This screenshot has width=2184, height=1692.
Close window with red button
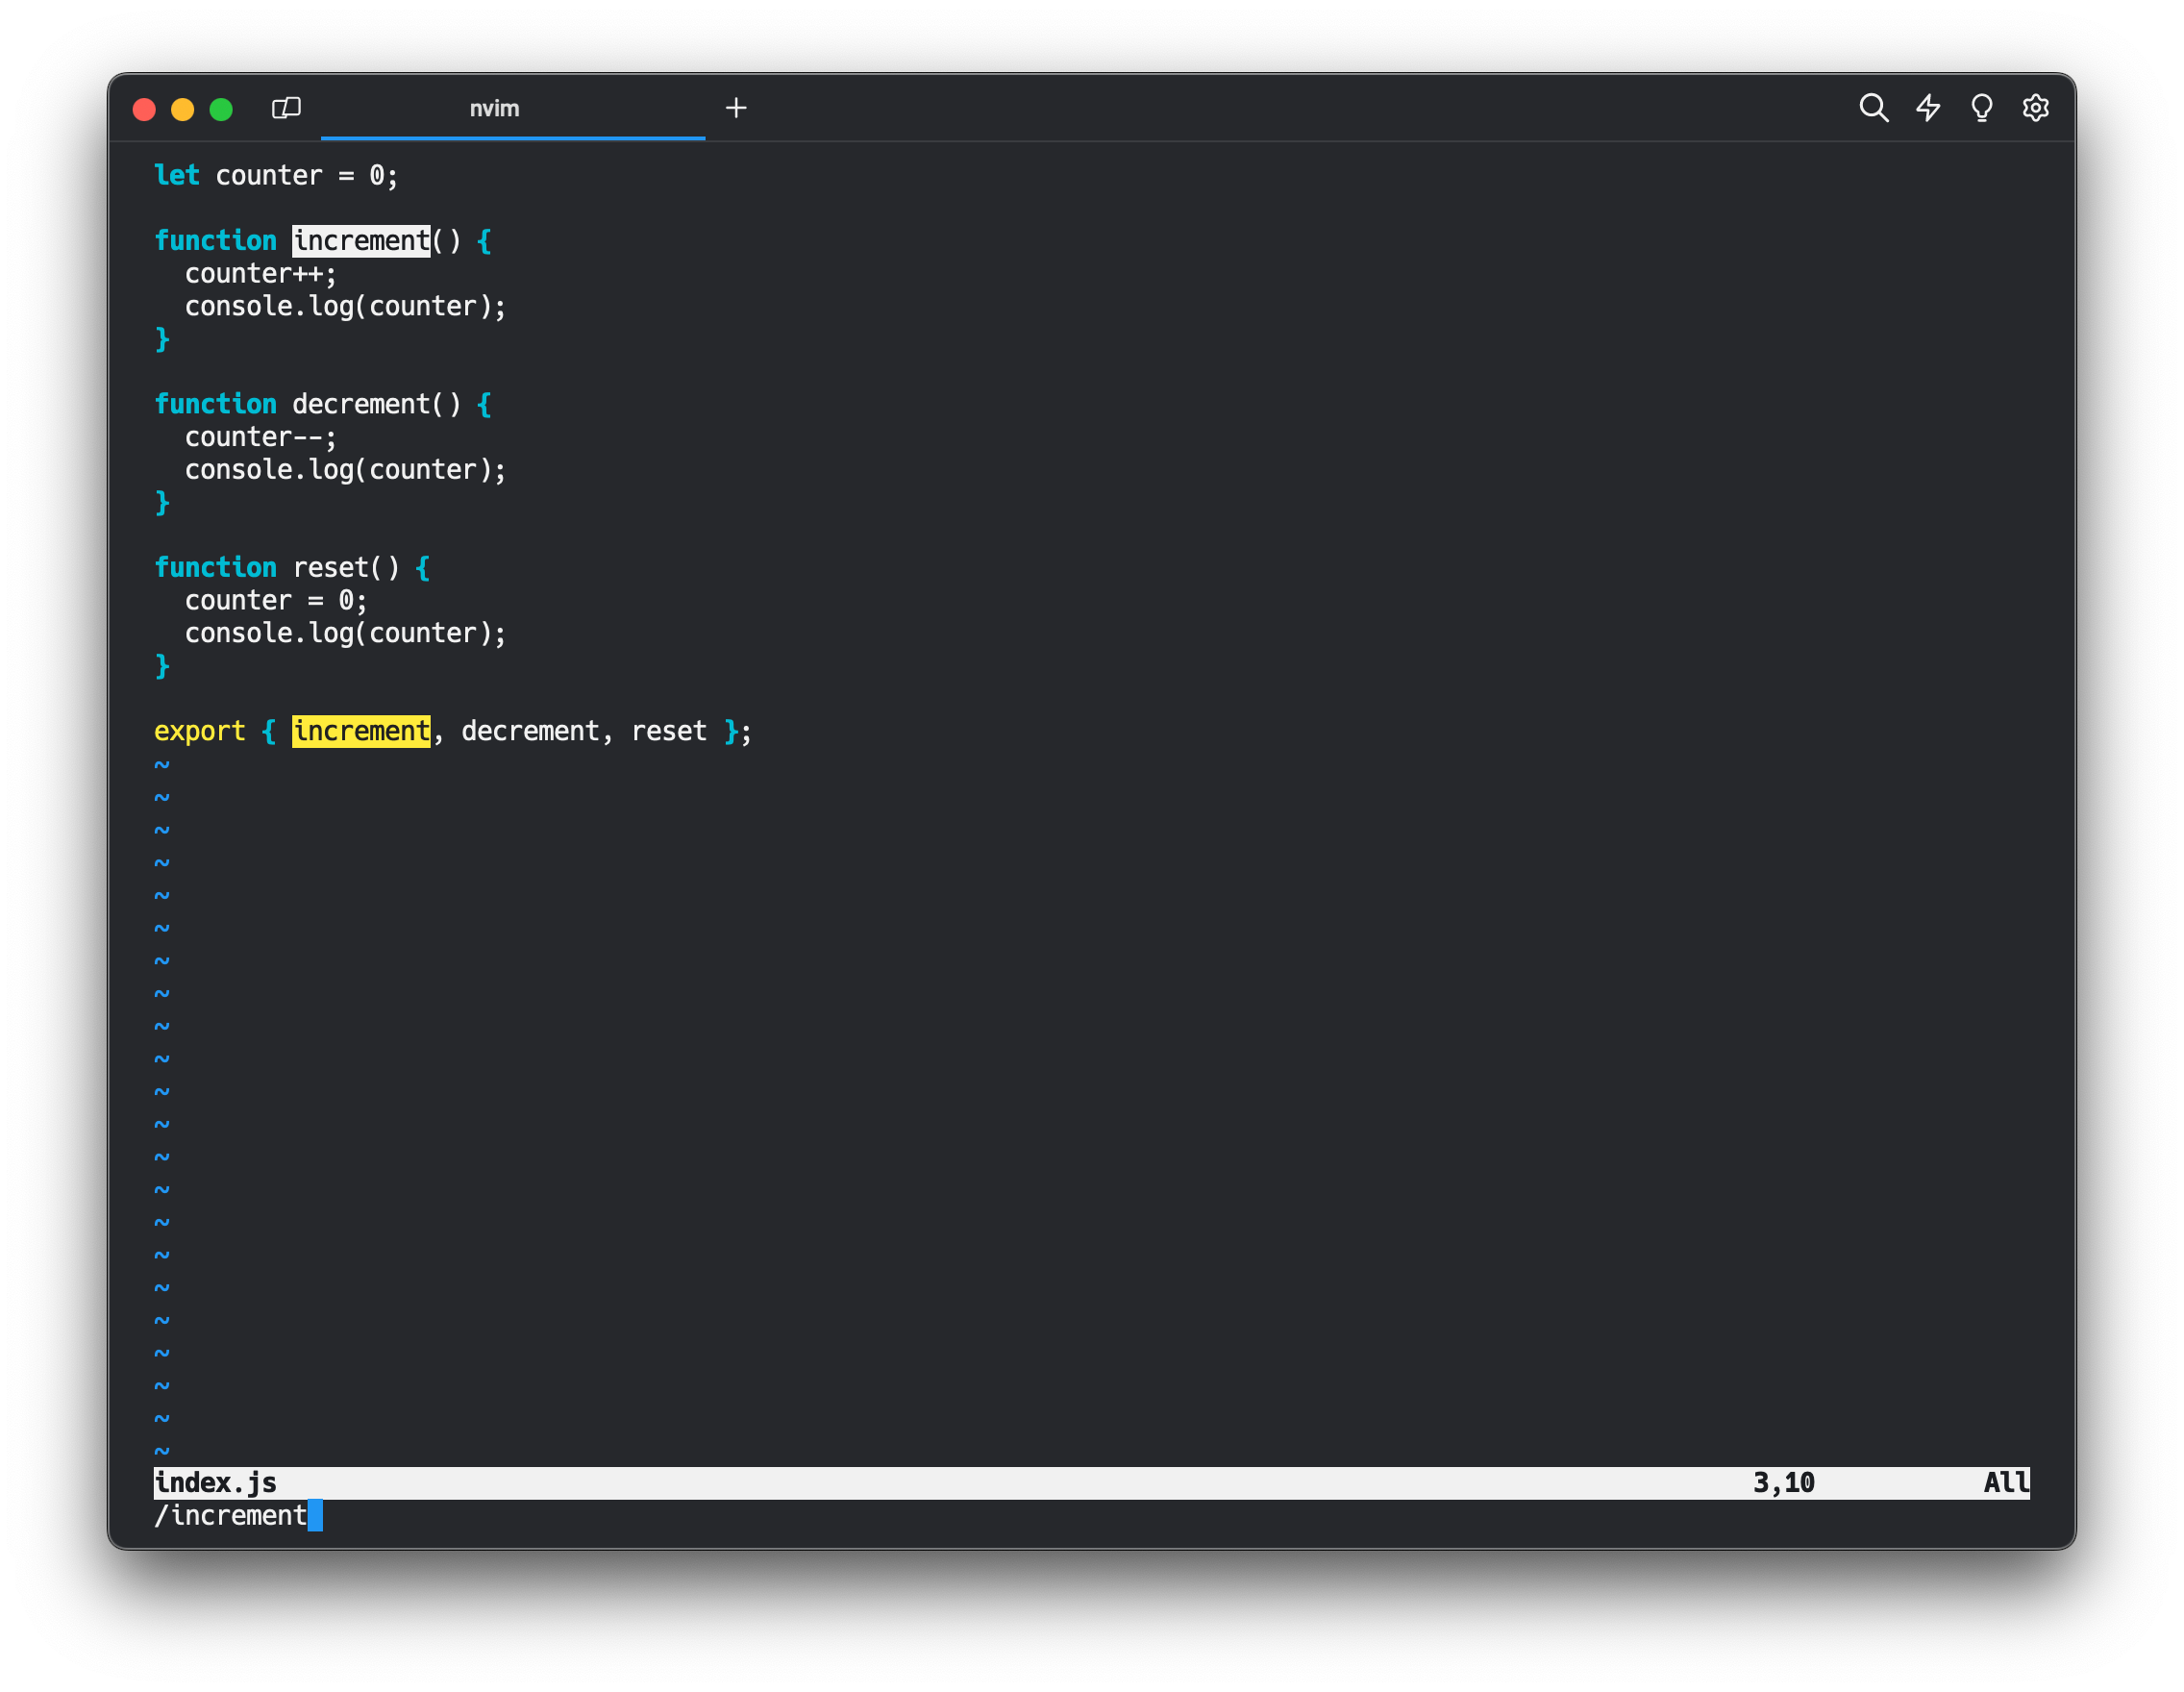click(144, 109)
